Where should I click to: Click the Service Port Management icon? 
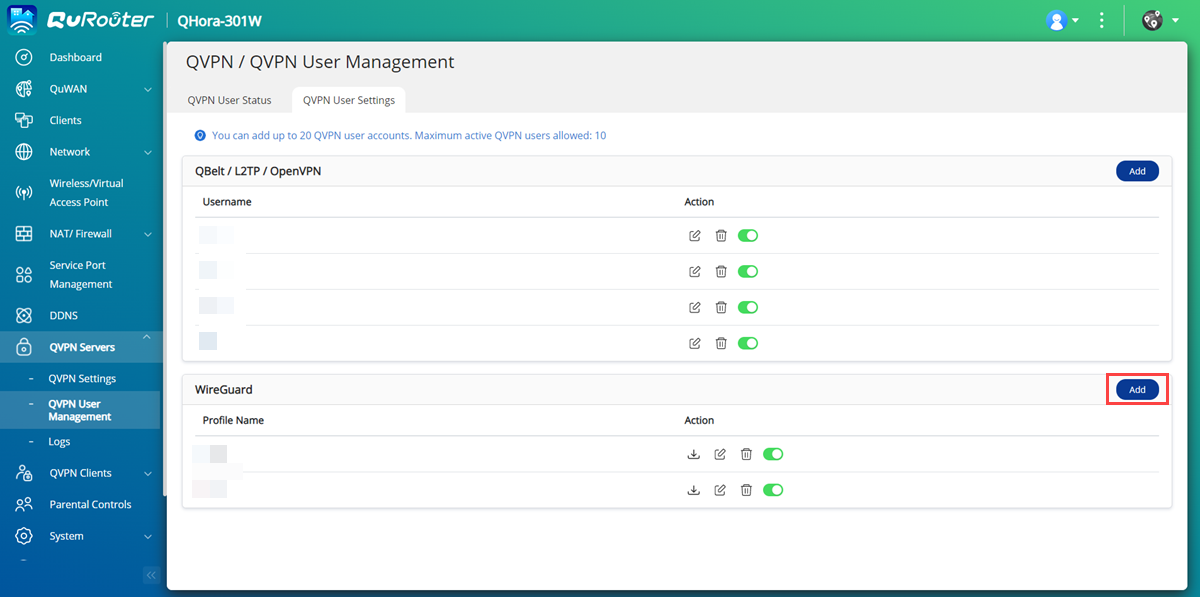[25, 275]
